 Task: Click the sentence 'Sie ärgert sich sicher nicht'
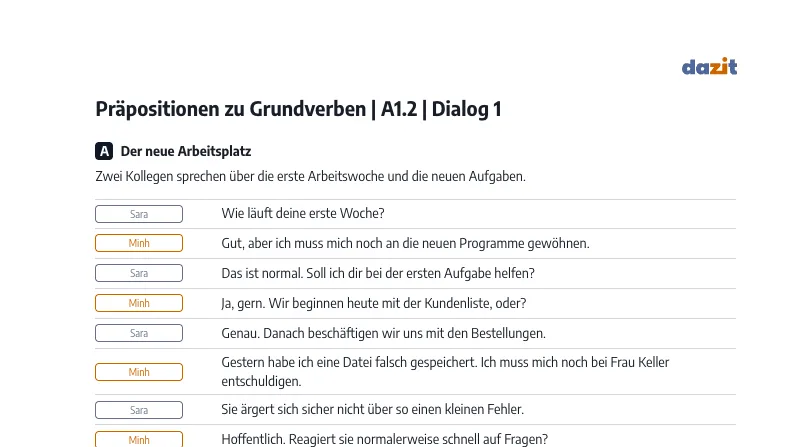tap(372, 409)
